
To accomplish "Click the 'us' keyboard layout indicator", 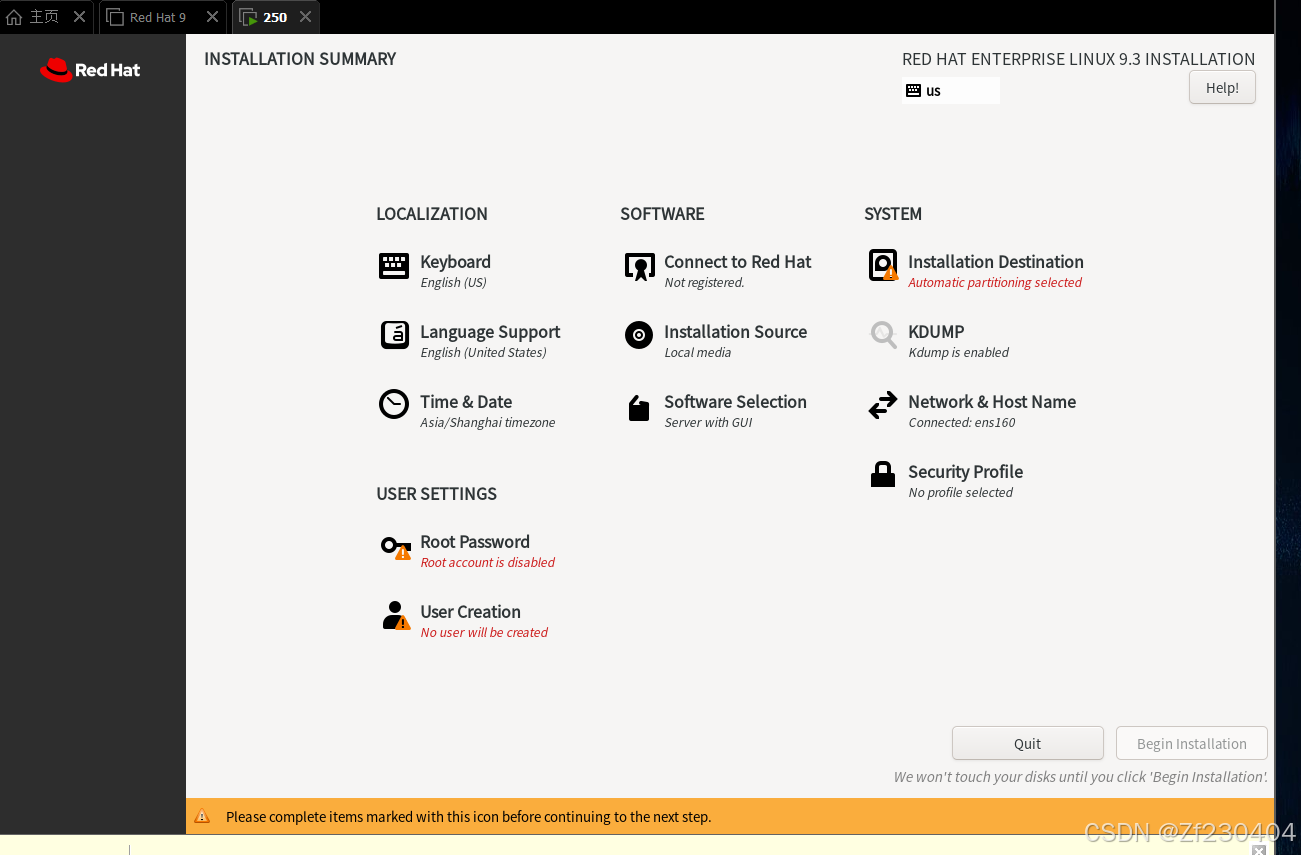I will coord(950,90).
